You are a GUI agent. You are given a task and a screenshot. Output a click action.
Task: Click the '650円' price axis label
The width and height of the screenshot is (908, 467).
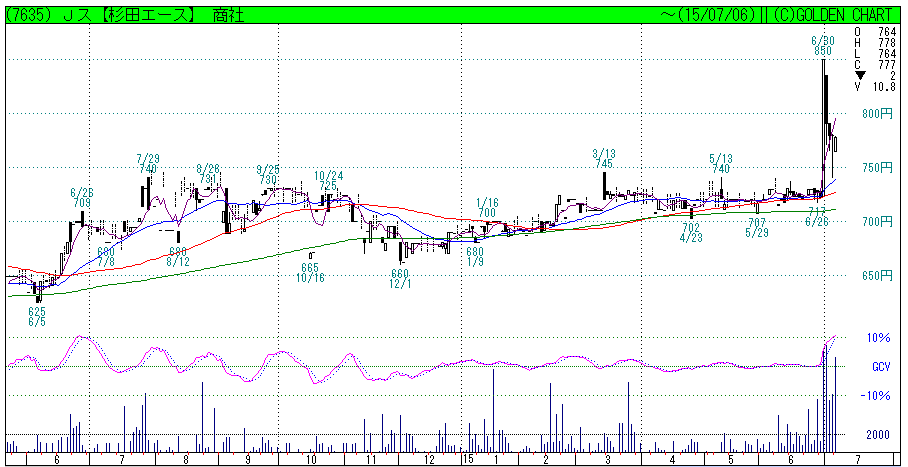point(878,276)
